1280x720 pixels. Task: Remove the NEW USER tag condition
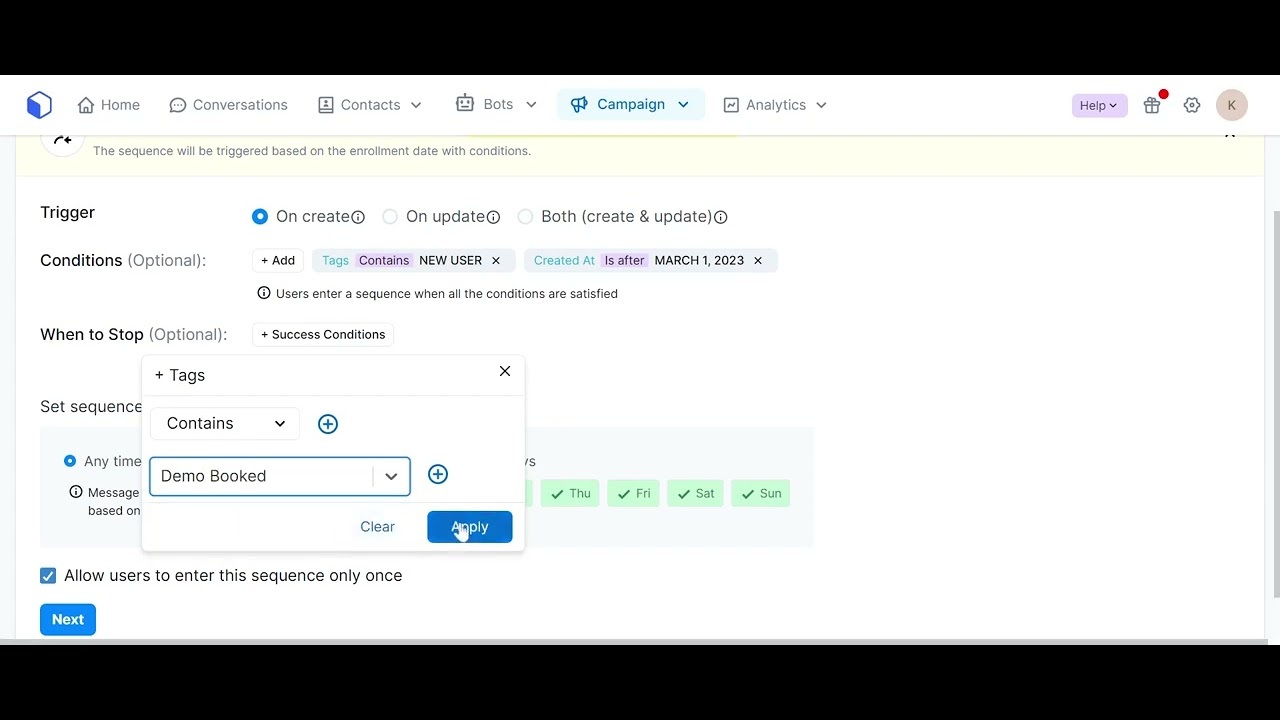click(496, 261)
